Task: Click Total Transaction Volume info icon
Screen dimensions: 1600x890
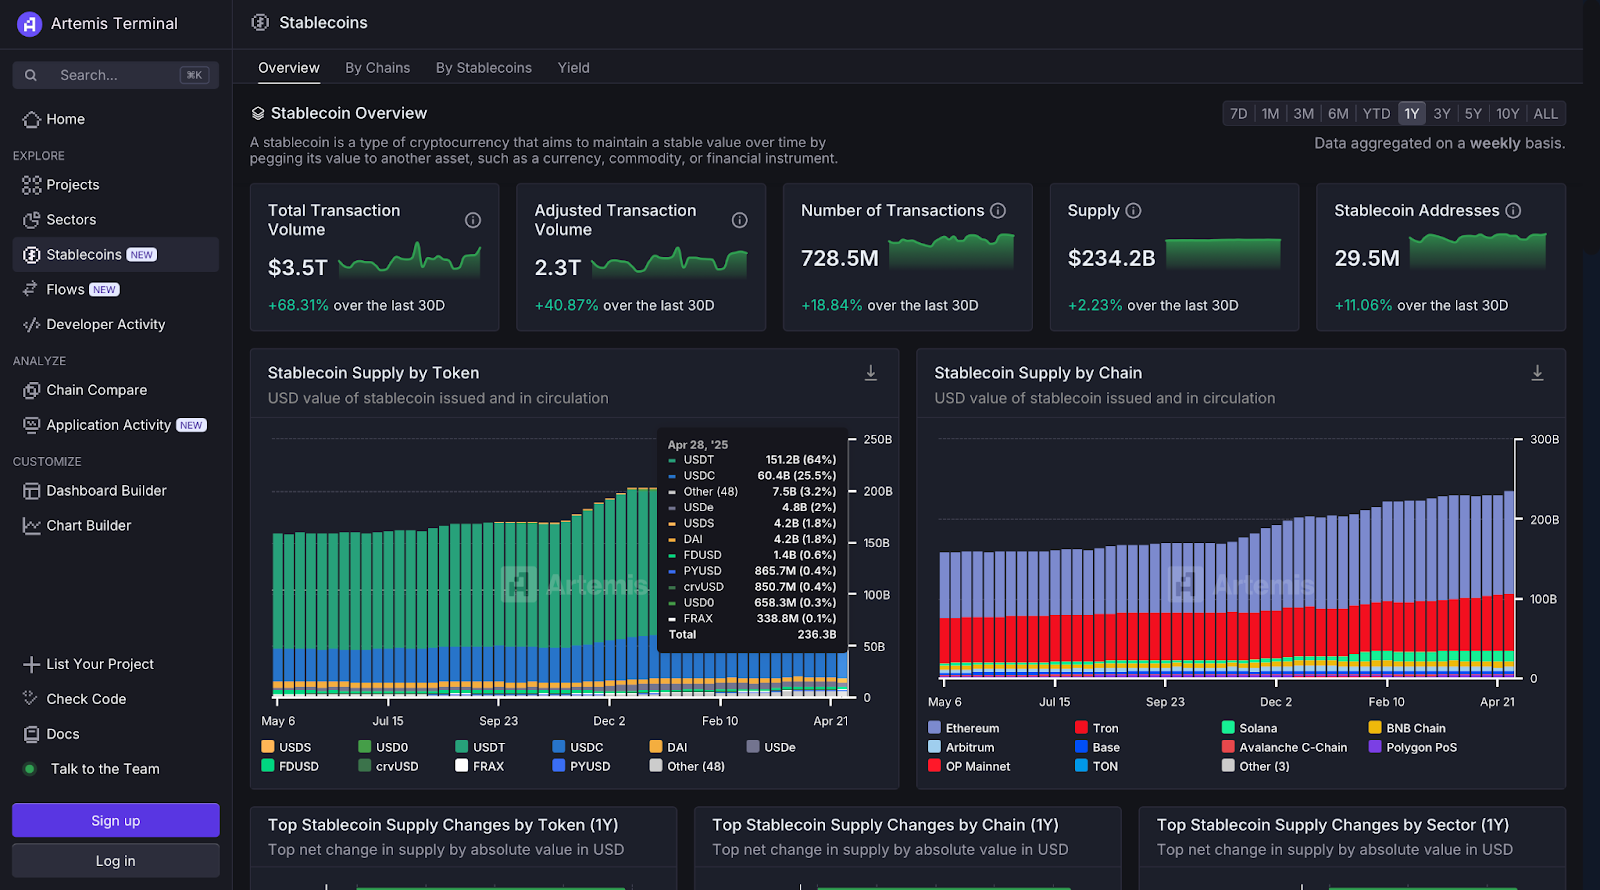Action: [x=473, y=220]
